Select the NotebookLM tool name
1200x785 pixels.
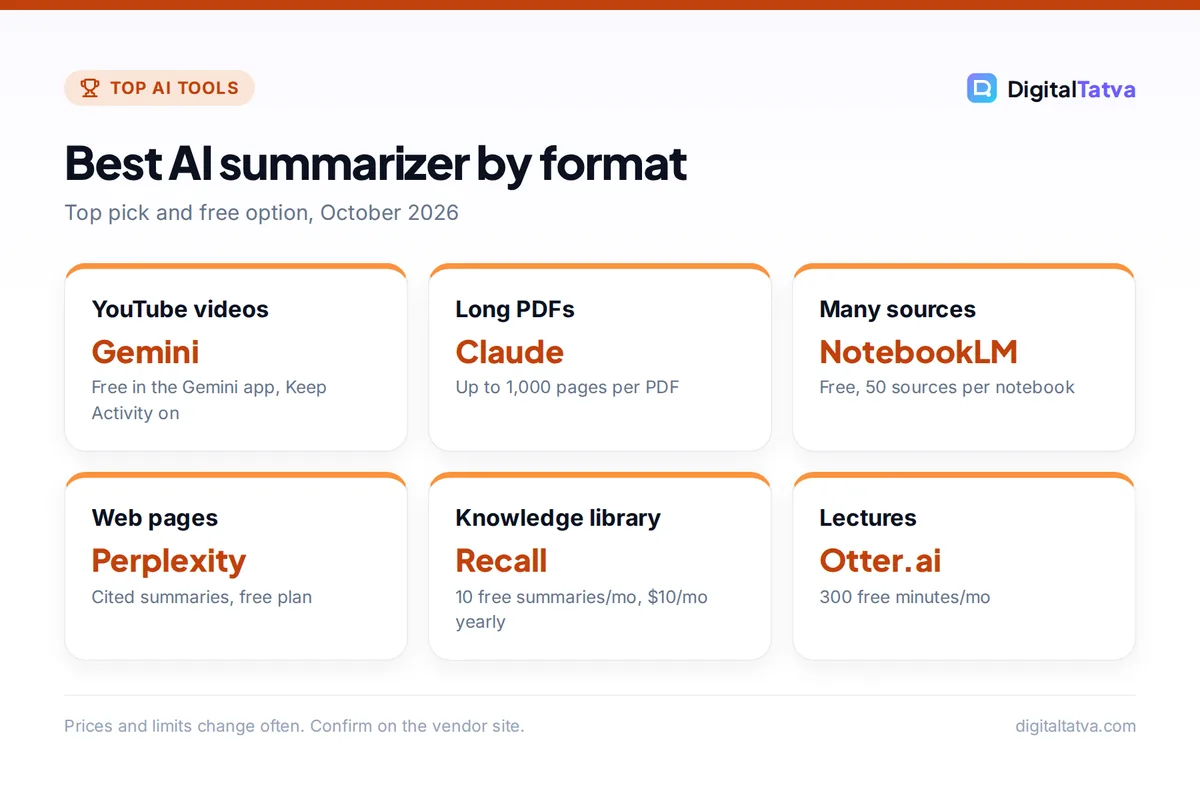[918, 352]
